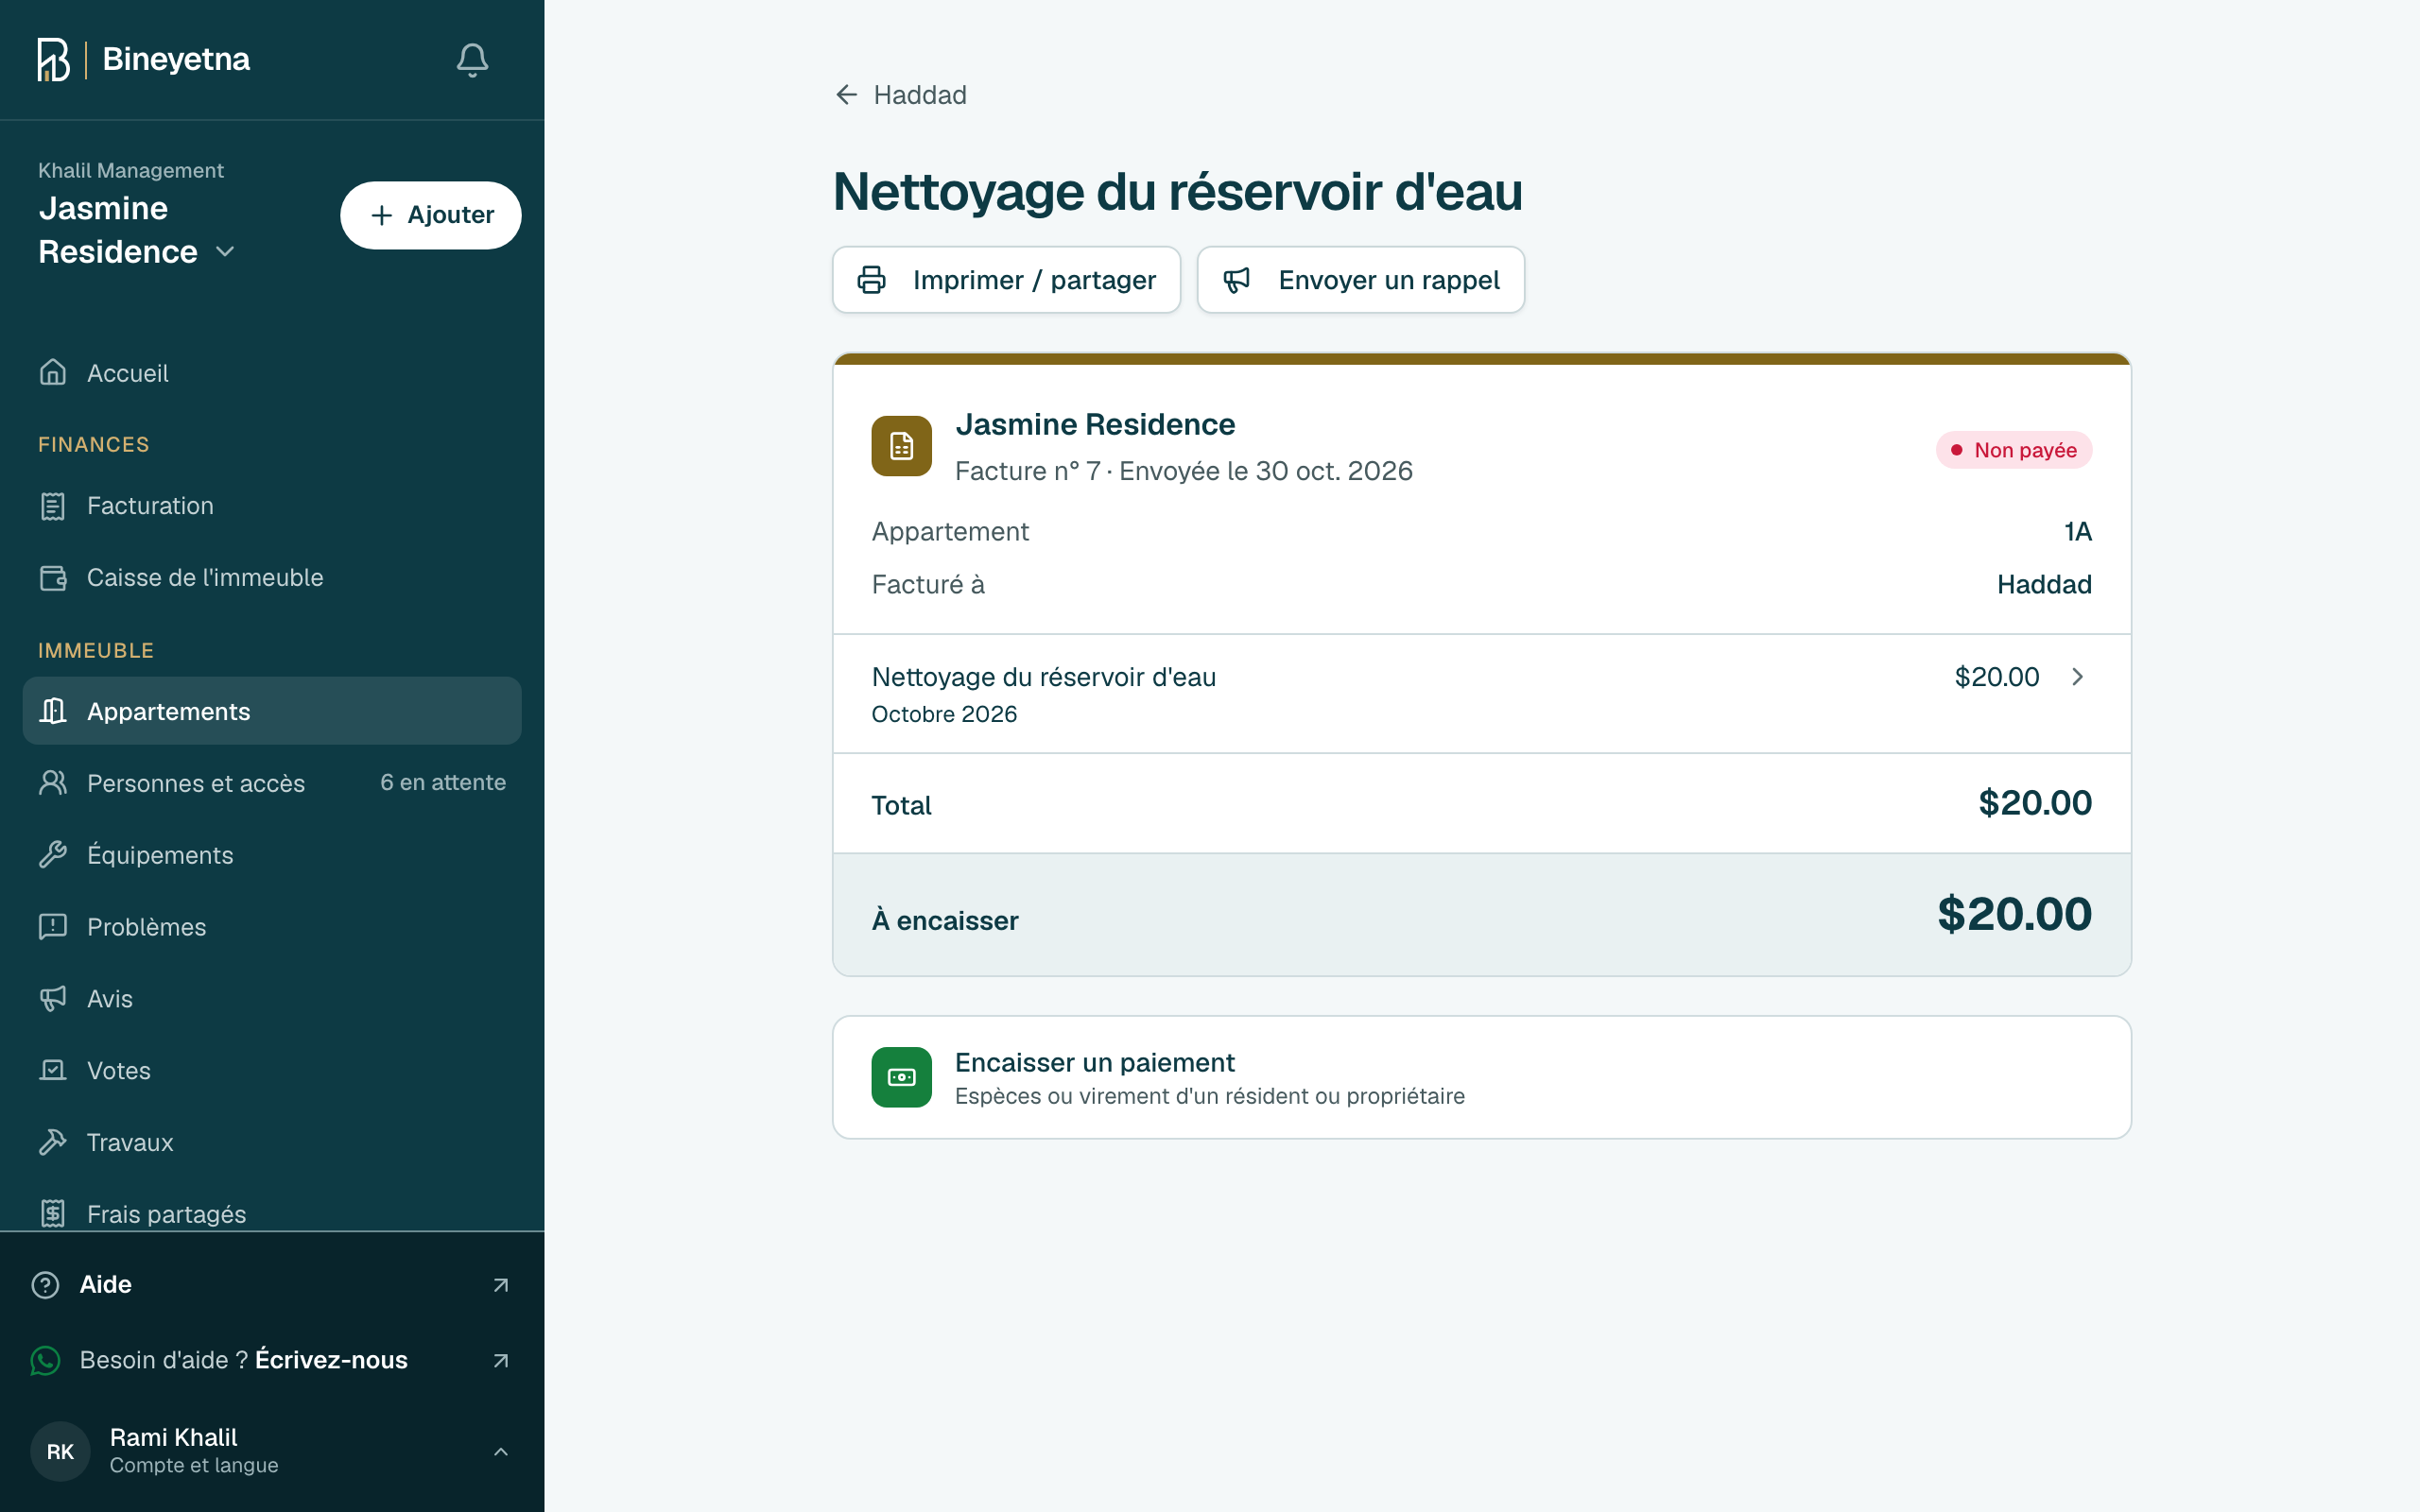The height and width of the screenshot is (1512, 2420).
Task: Expand the Jasmine Residence building selector
Action: (x=137, y=230)
